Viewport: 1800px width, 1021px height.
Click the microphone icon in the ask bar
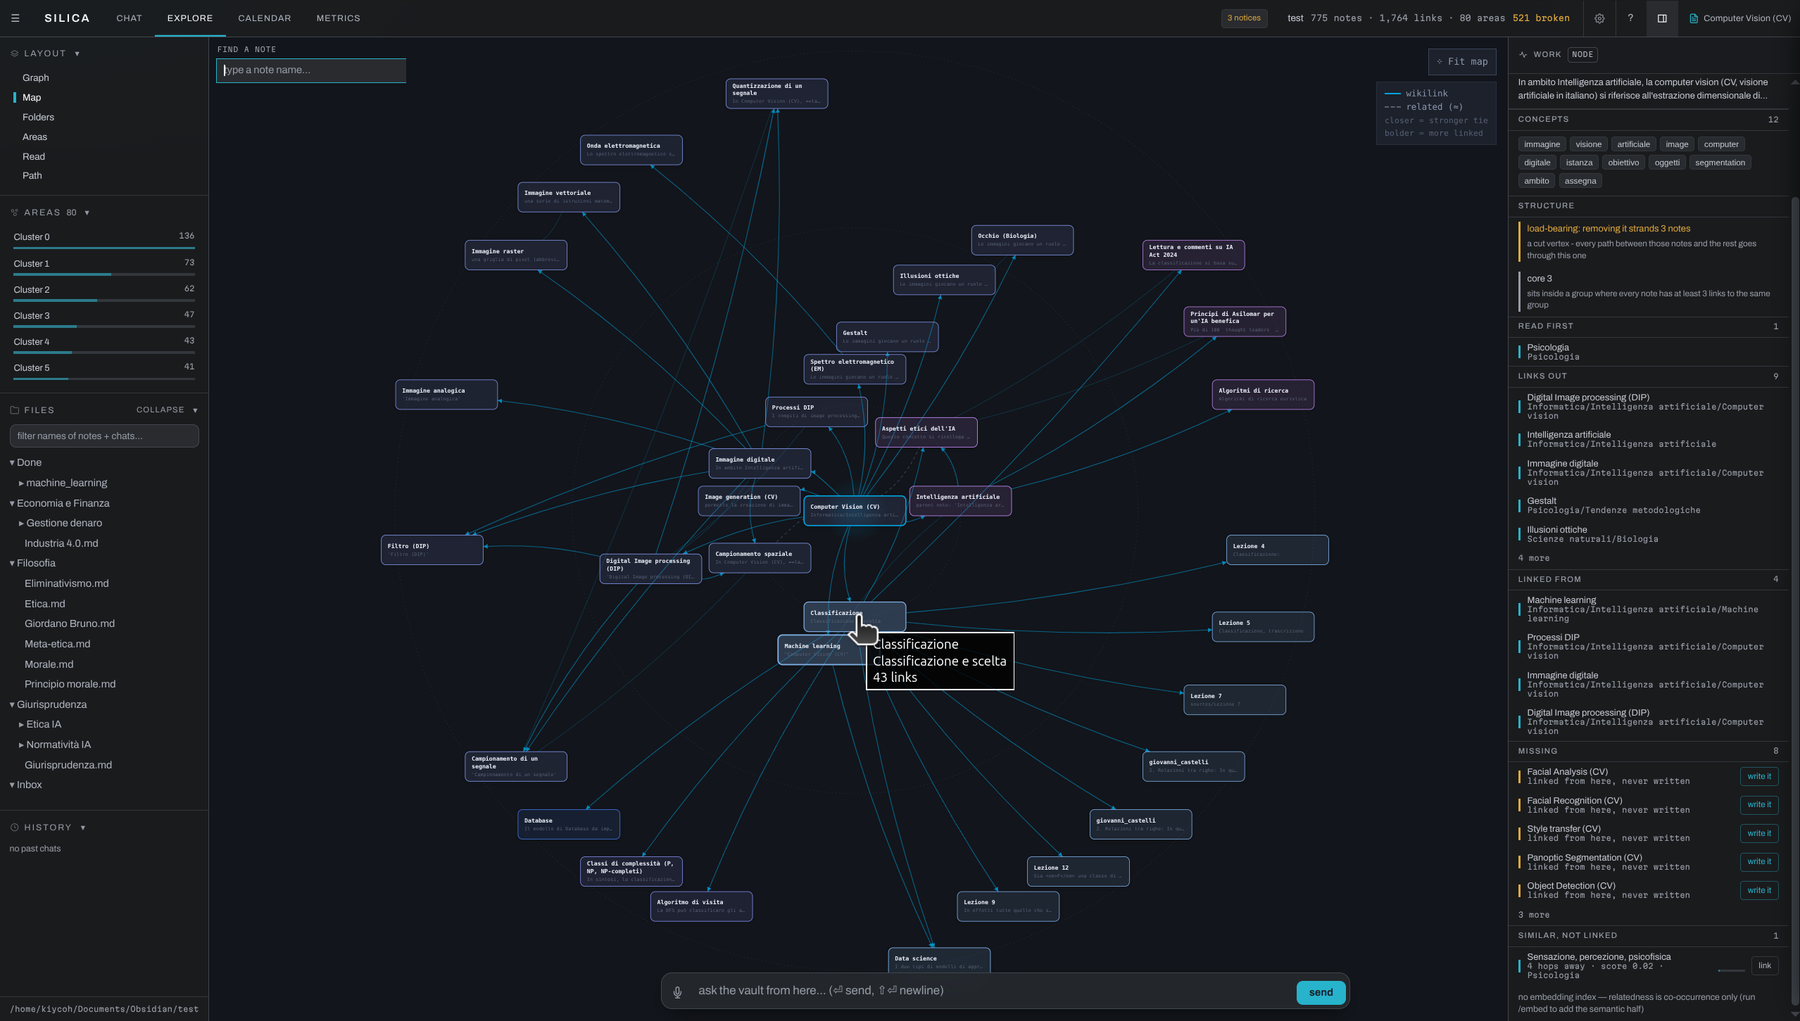coord(677,992)
